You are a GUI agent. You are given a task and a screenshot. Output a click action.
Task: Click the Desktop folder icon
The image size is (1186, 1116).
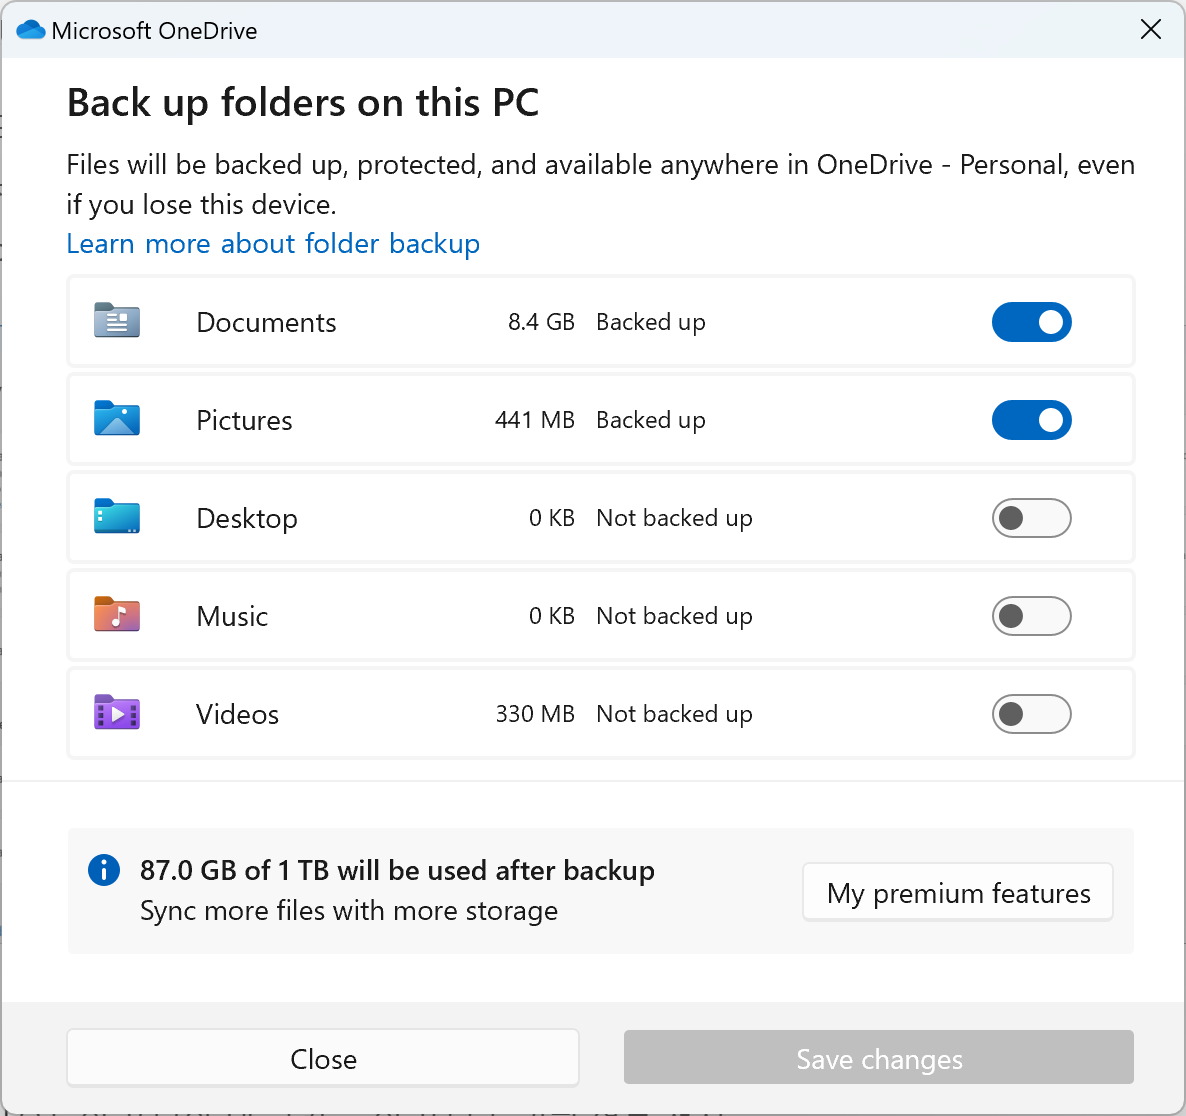click(x=116, y=517)
